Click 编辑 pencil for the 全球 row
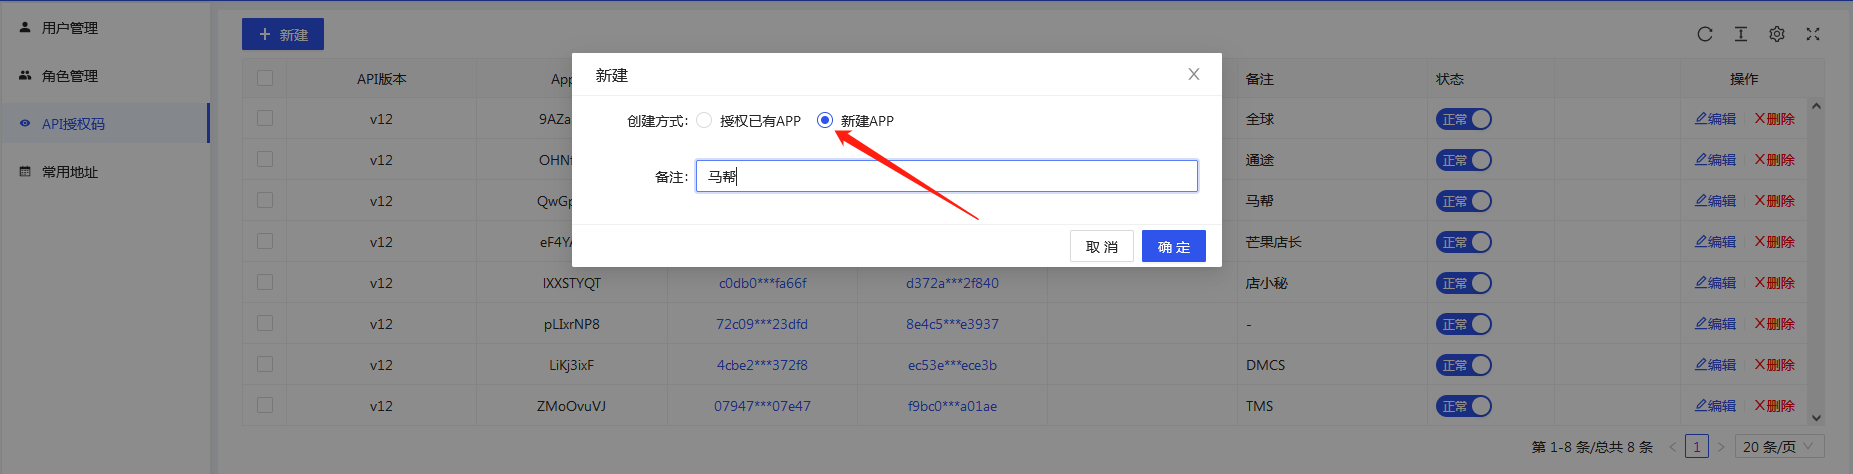This screenshot has height=474, width=1853. [x=1715, y=119]
